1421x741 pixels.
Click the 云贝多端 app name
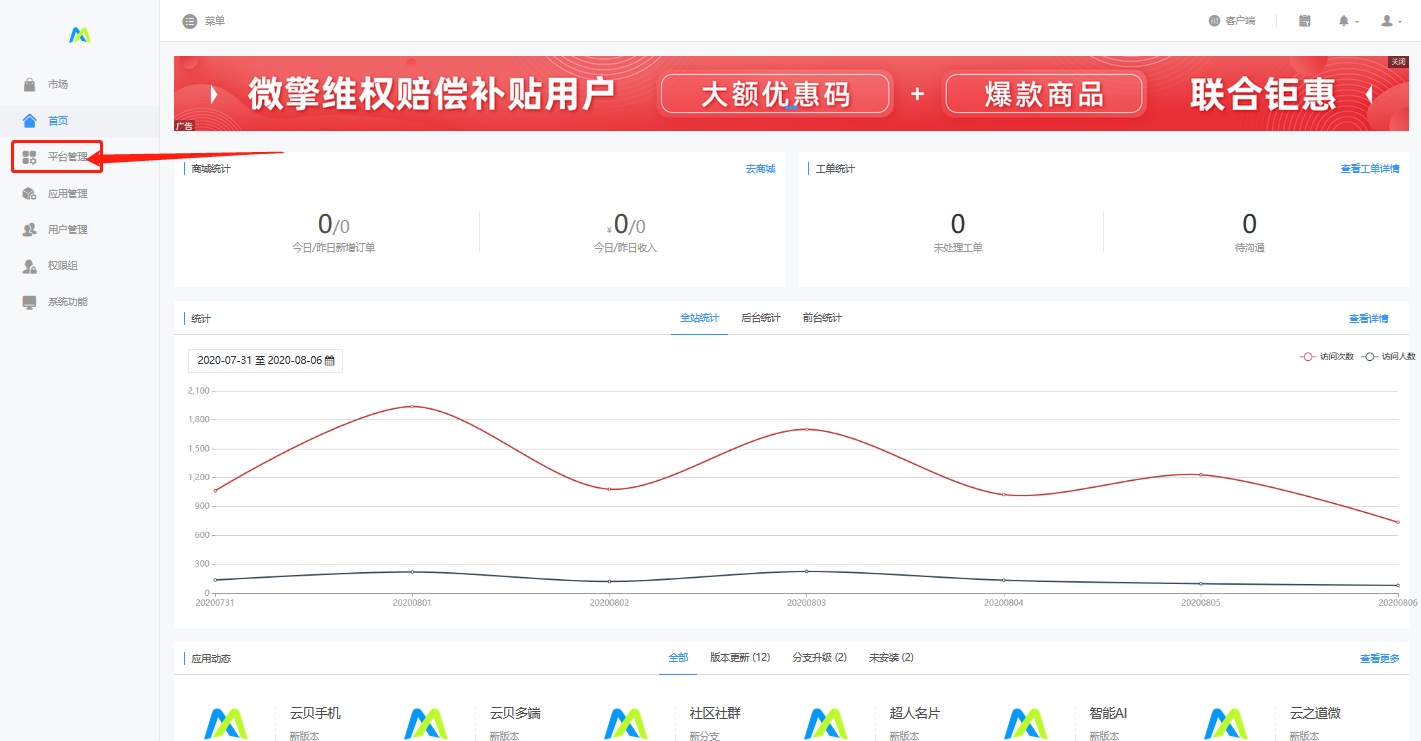coord(515,713)
